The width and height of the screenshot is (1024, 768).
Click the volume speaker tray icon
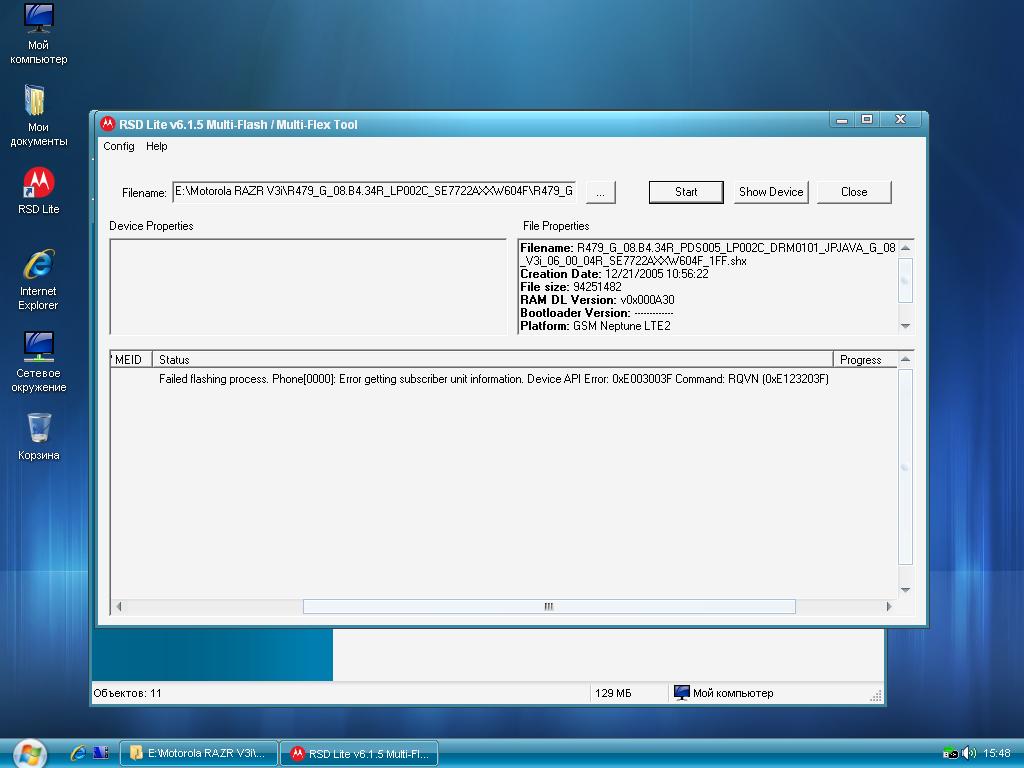969,754
